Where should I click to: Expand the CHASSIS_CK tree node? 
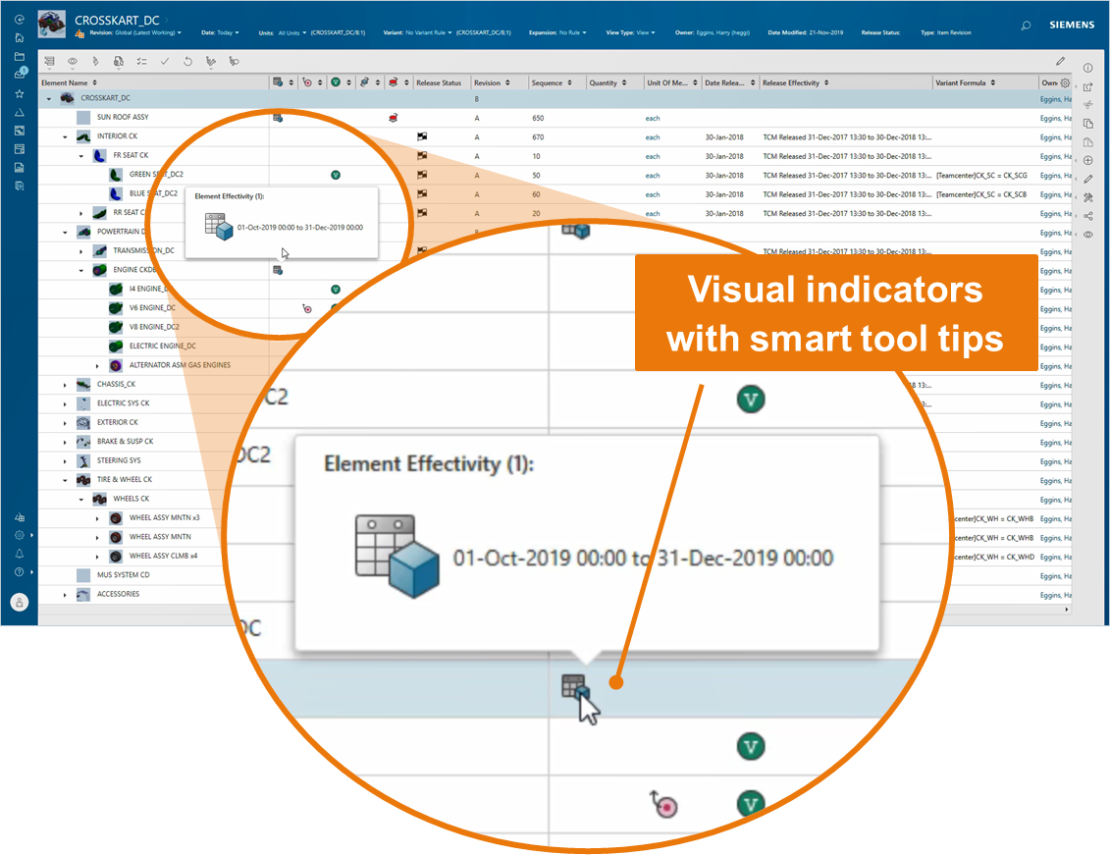click(x=65, y=383)
